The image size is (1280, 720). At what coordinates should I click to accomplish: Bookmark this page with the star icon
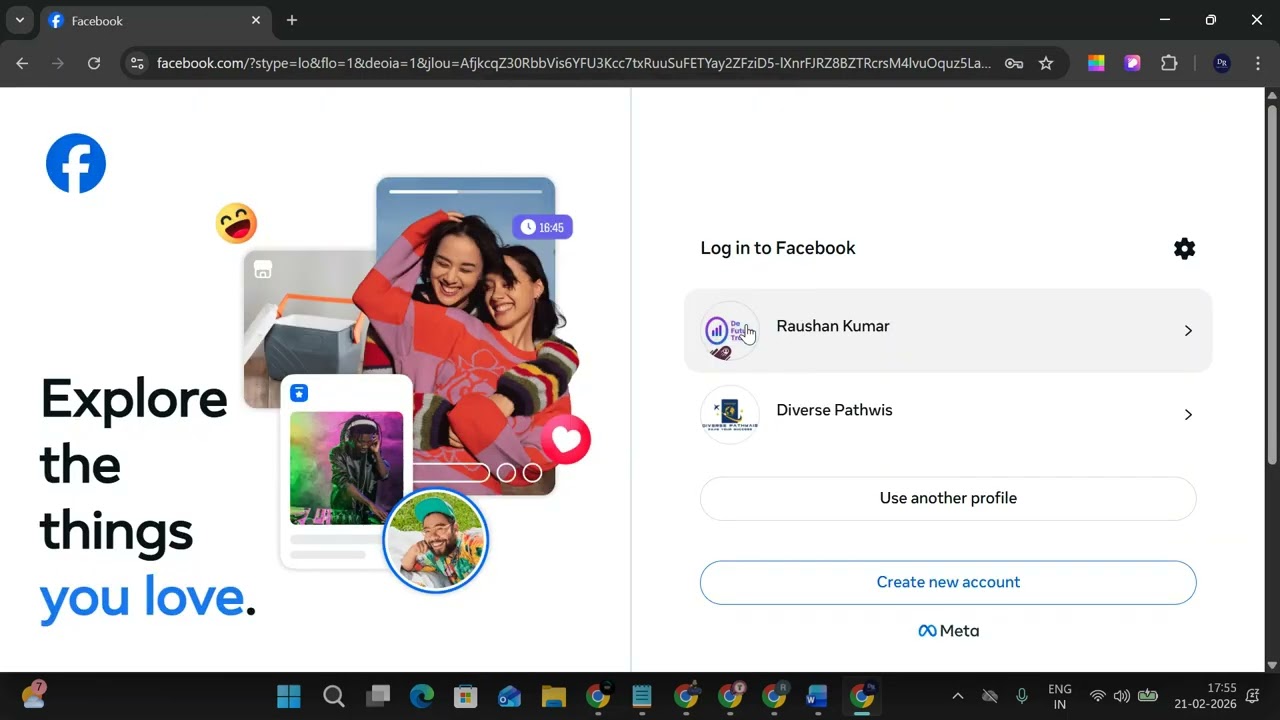pos(1046,63)
